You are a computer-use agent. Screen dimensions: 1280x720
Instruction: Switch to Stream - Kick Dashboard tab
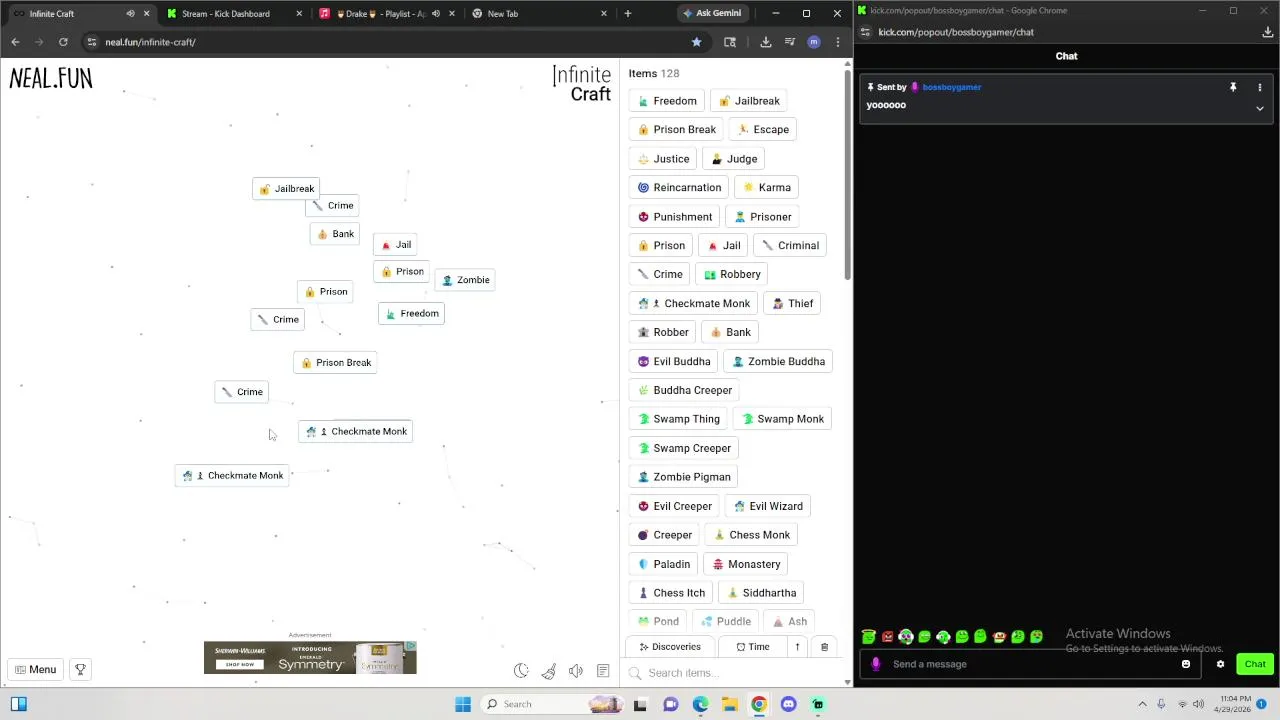click(225, 14)
